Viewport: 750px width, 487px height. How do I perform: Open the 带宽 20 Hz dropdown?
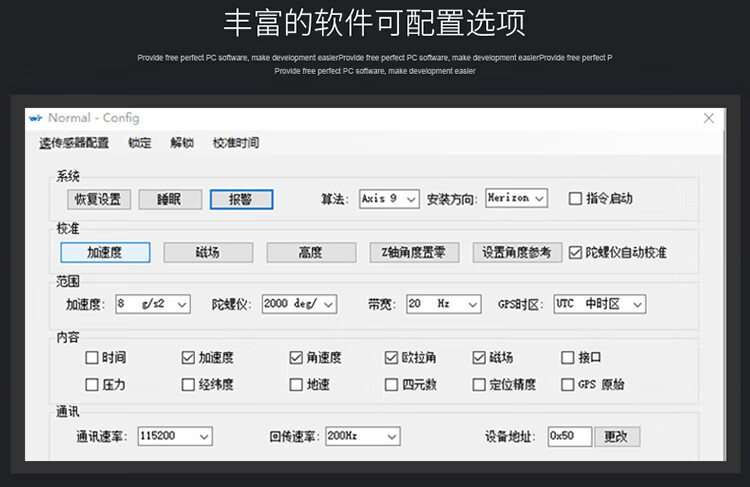[x=444, y=304]
